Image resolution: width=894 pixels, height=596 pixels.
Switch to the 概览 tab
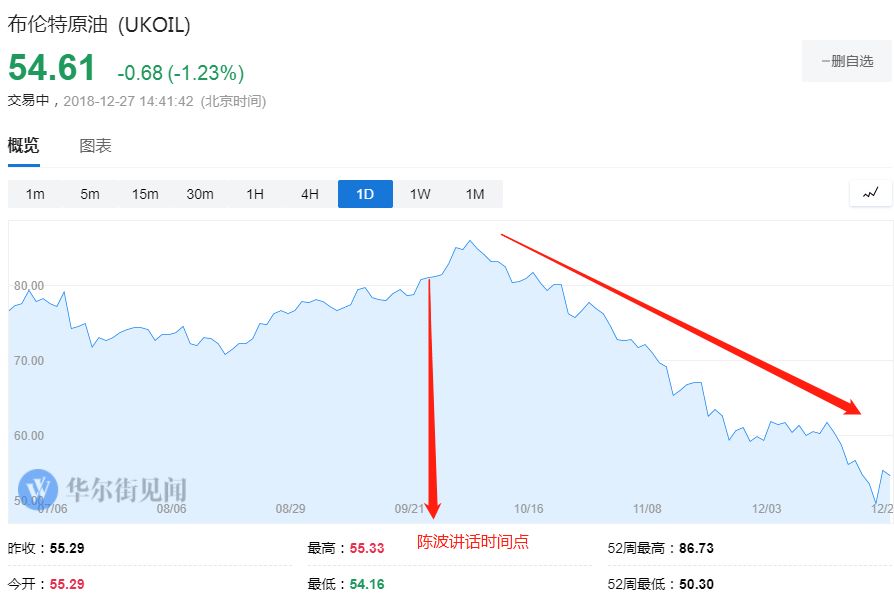pyautogui.click(x=24, y=146)
